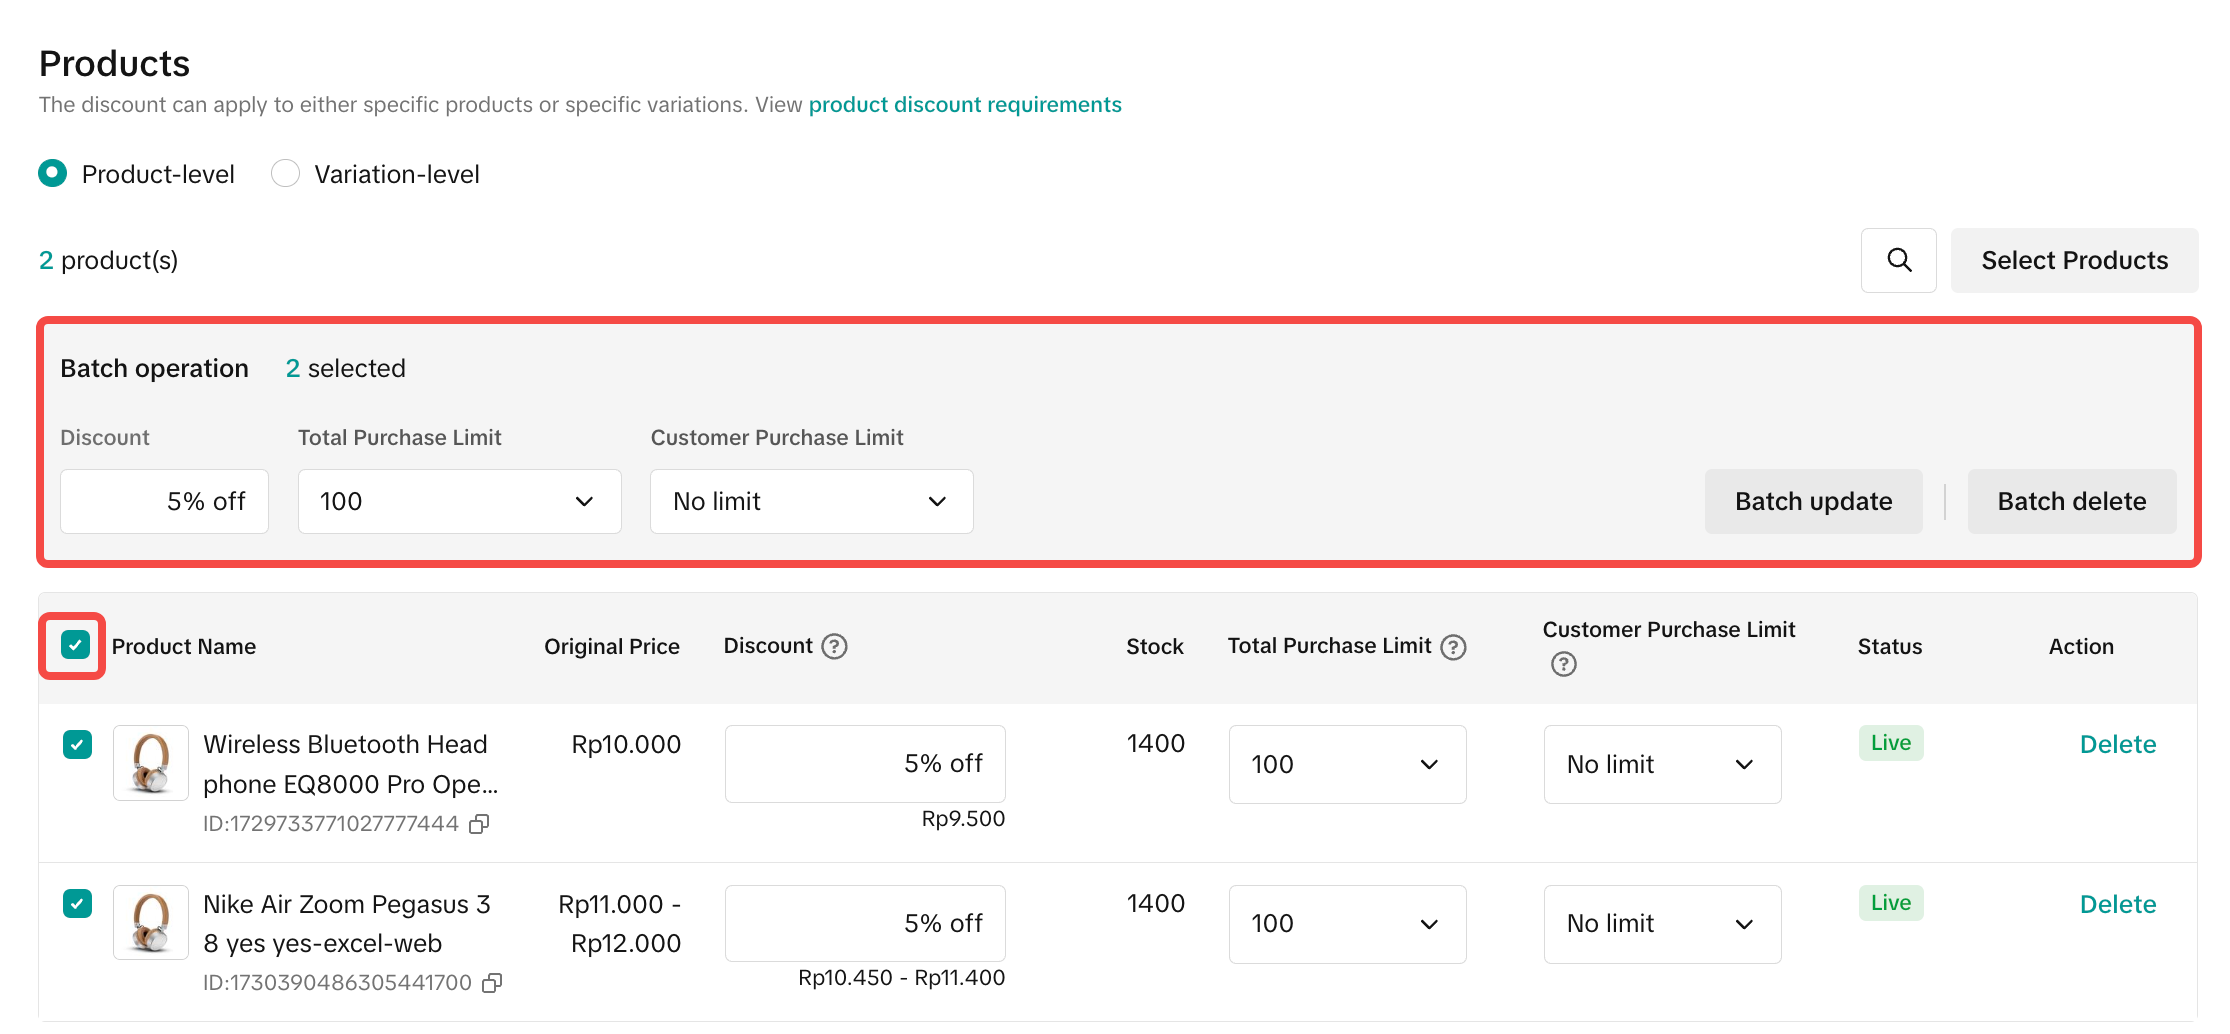Open product discount requirements link
2230x1034 pixels.
(x=964, y=105)
